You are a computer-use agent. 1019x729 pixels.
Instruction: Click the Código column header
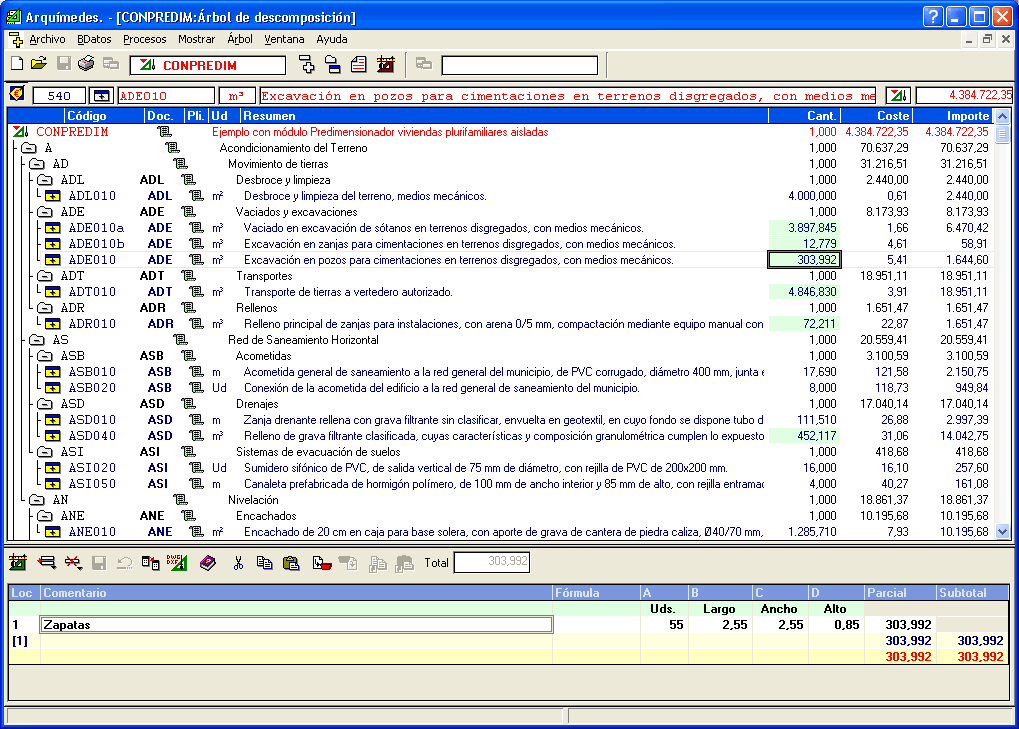pyautogui.click(x=104, y=116)
